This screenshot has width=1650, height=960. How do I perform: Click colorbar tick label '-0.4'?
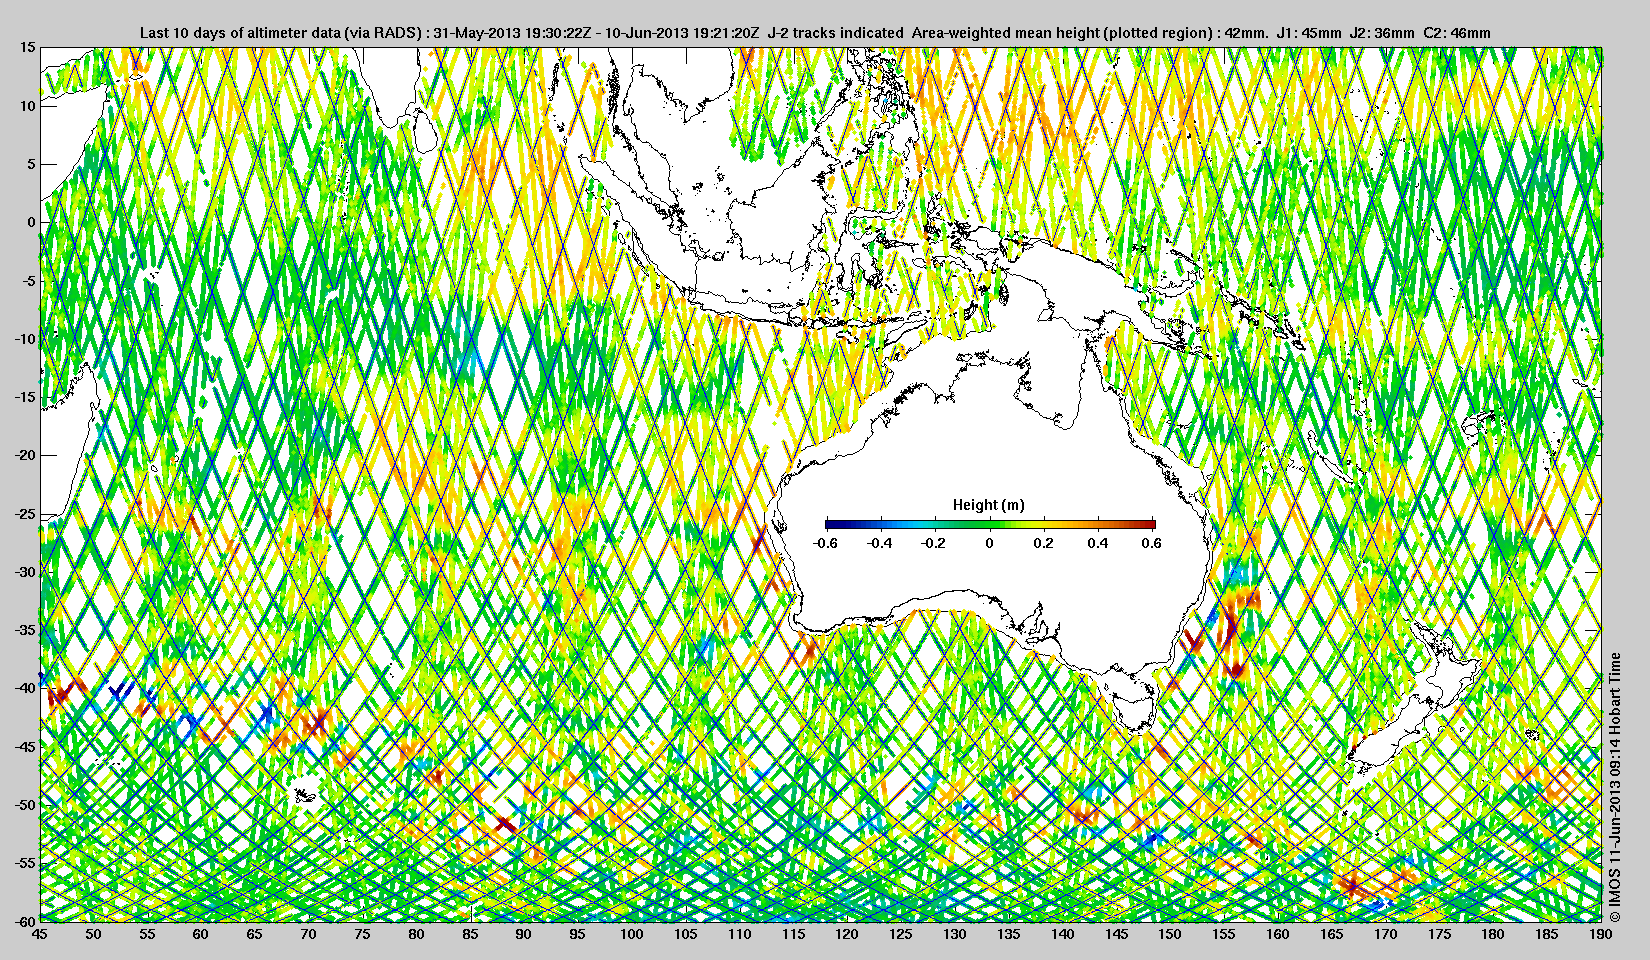(880, 543)
